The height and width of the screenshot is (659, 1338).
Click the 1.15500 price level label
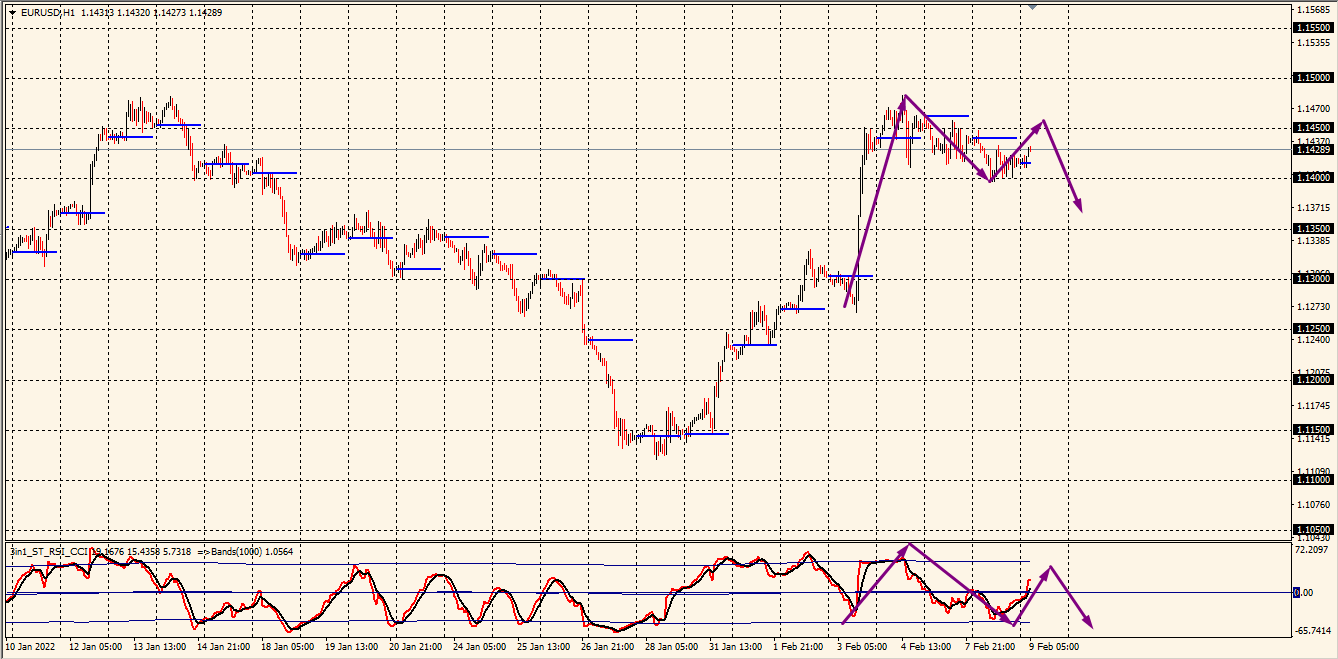[1312, 28]
